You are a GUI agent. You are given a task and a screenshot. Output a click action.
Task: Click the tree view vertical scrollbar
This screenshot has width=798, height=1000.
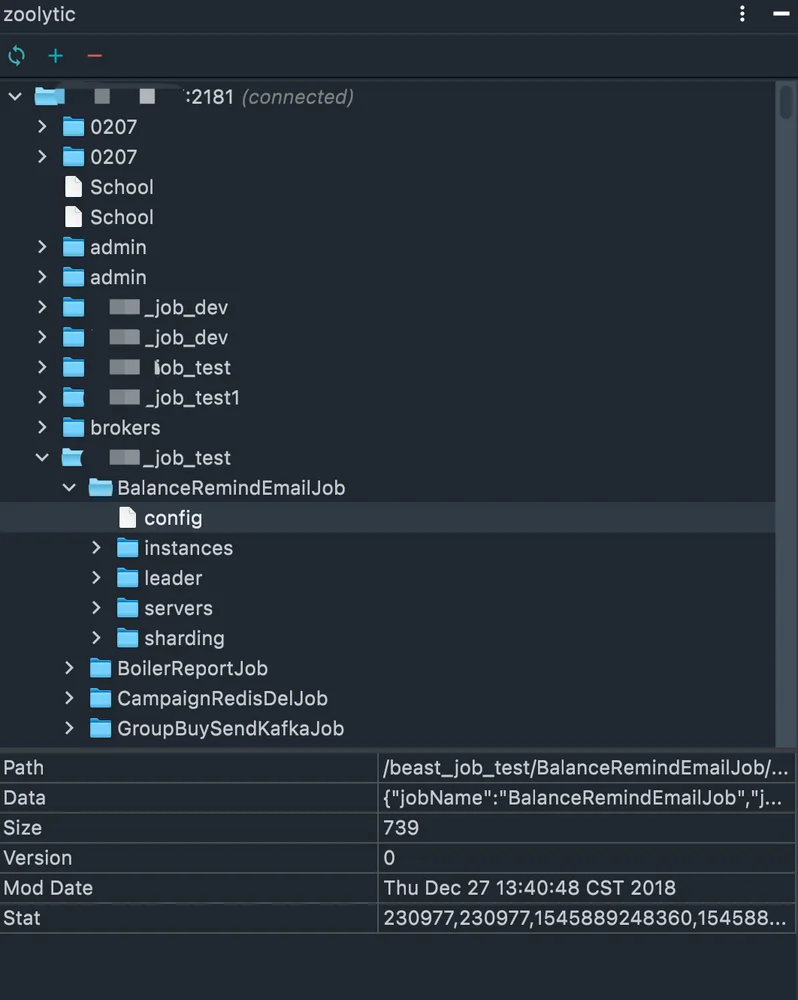[x=786, y=413]
